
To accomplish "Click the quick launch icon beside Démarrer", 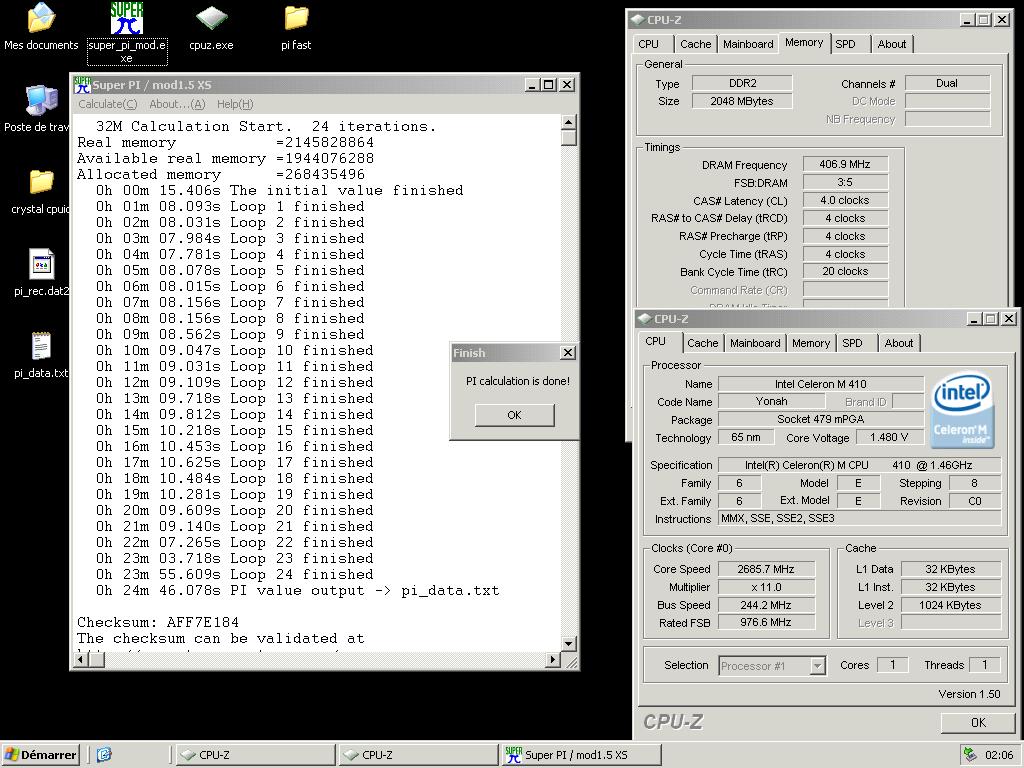I will pyautogui.click(x=104, y=755).
